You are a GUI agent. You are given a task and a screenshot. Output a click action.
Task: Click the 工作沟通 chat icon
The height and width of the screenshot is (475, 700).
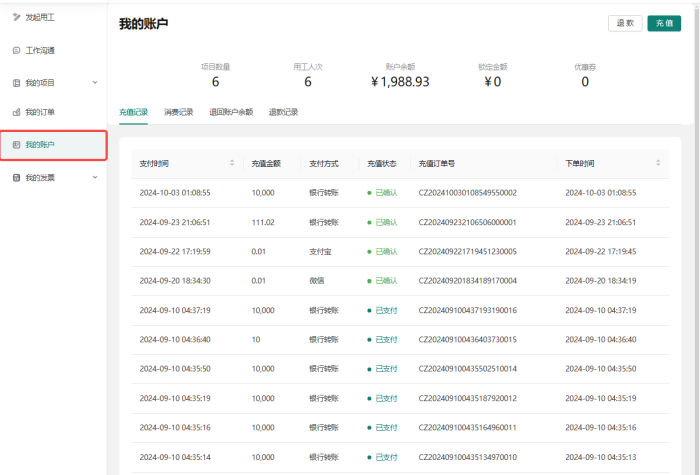[17, 50]
